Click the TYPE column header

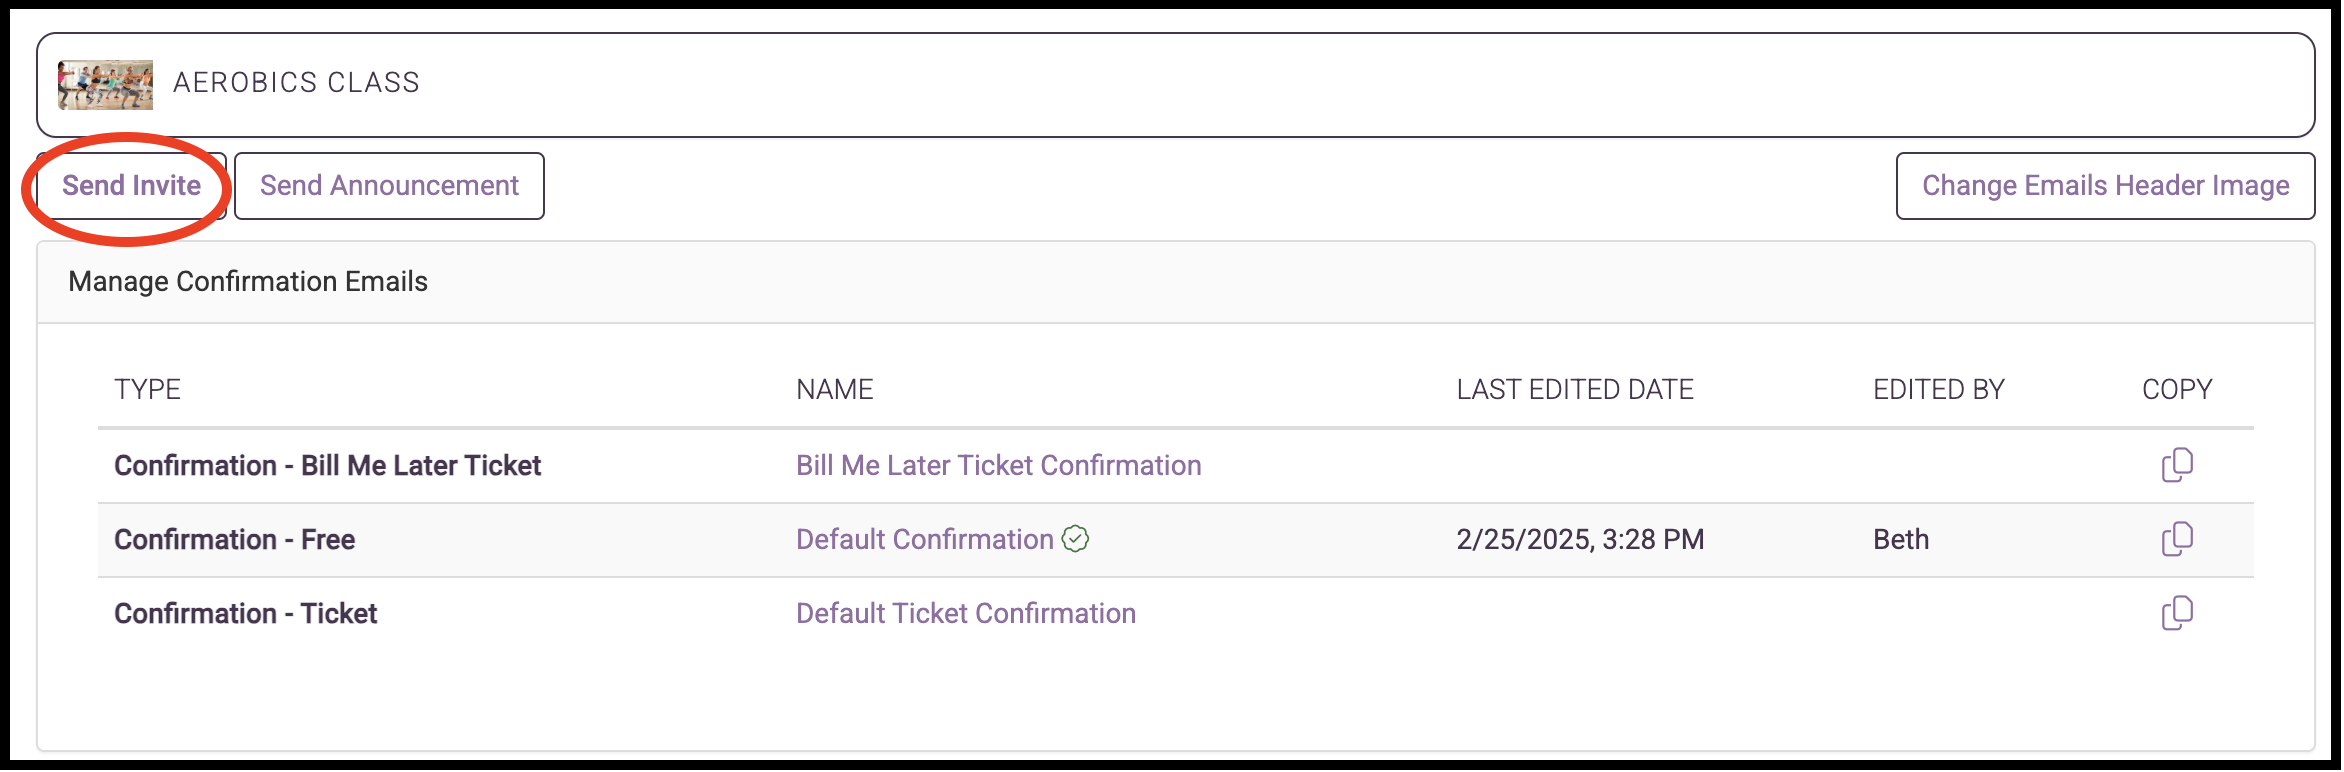click(x=147, y=389)
